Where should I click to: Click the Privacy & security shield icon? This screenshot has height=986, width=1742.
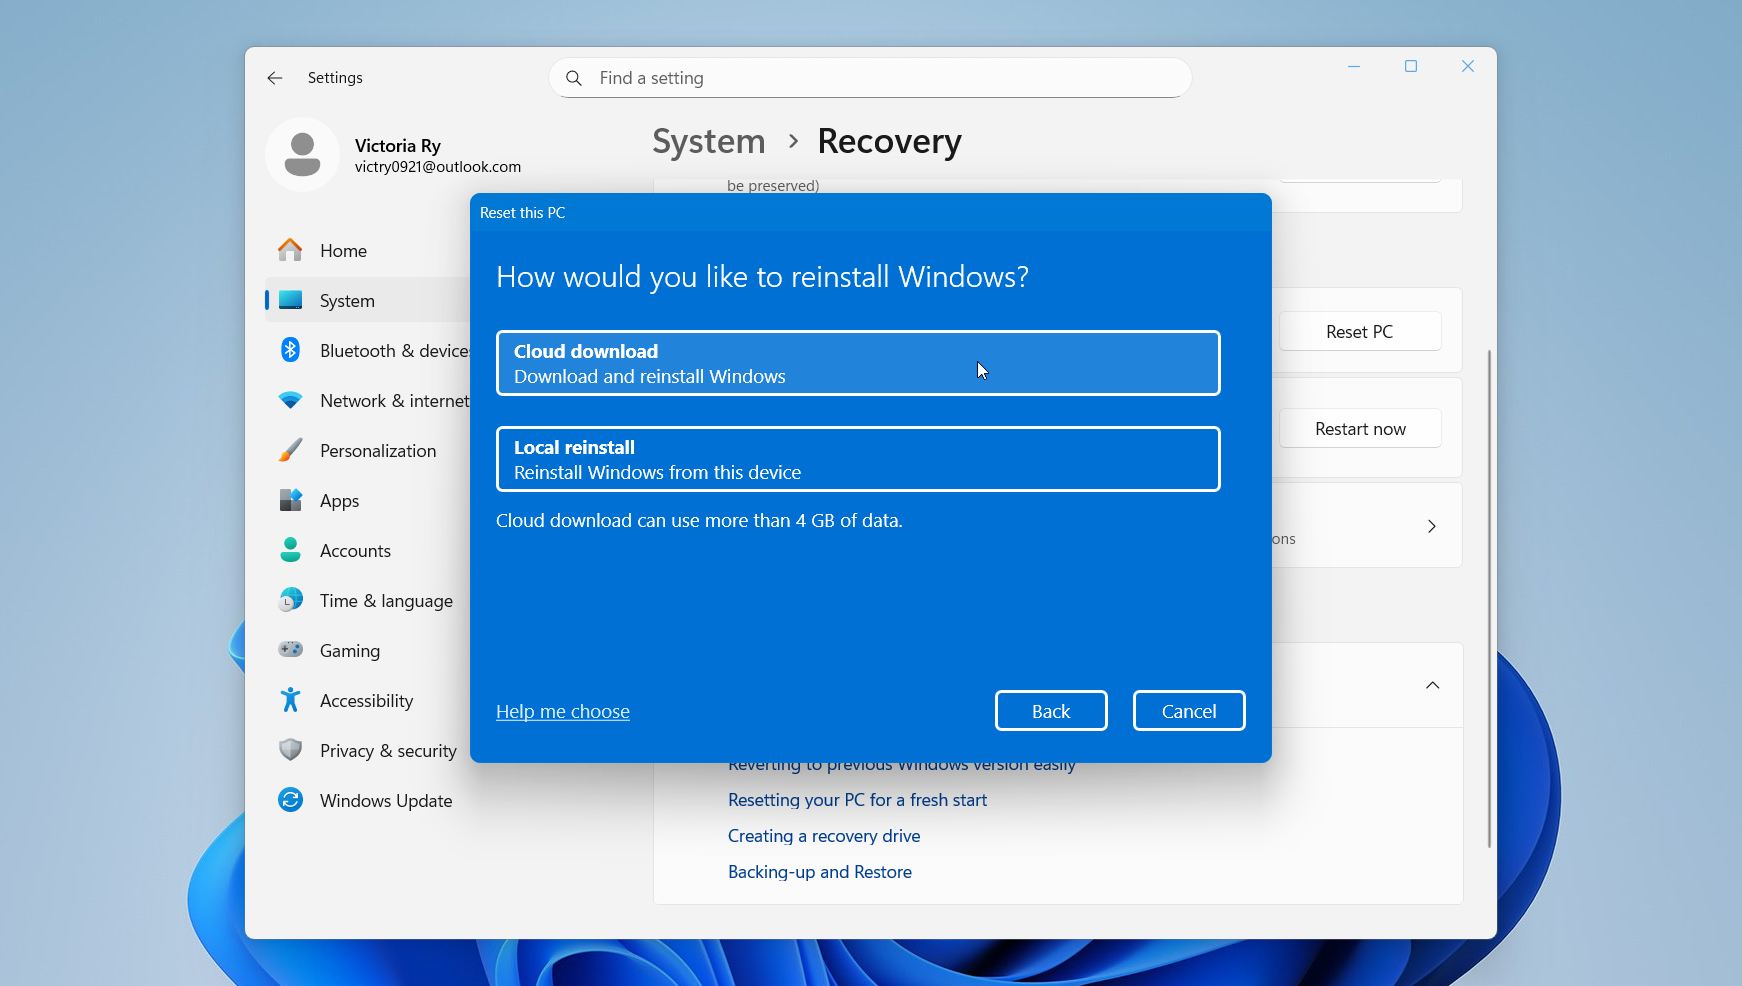coord(290,750)
